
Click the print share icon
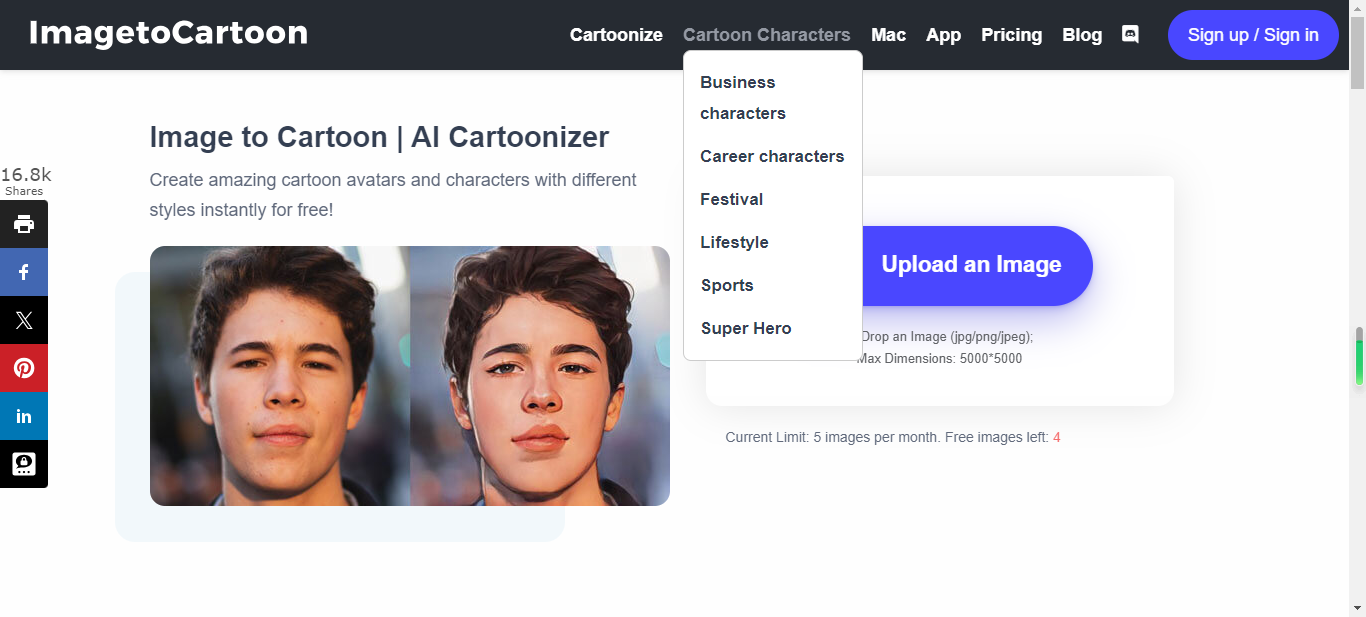(x=24, y=224)
